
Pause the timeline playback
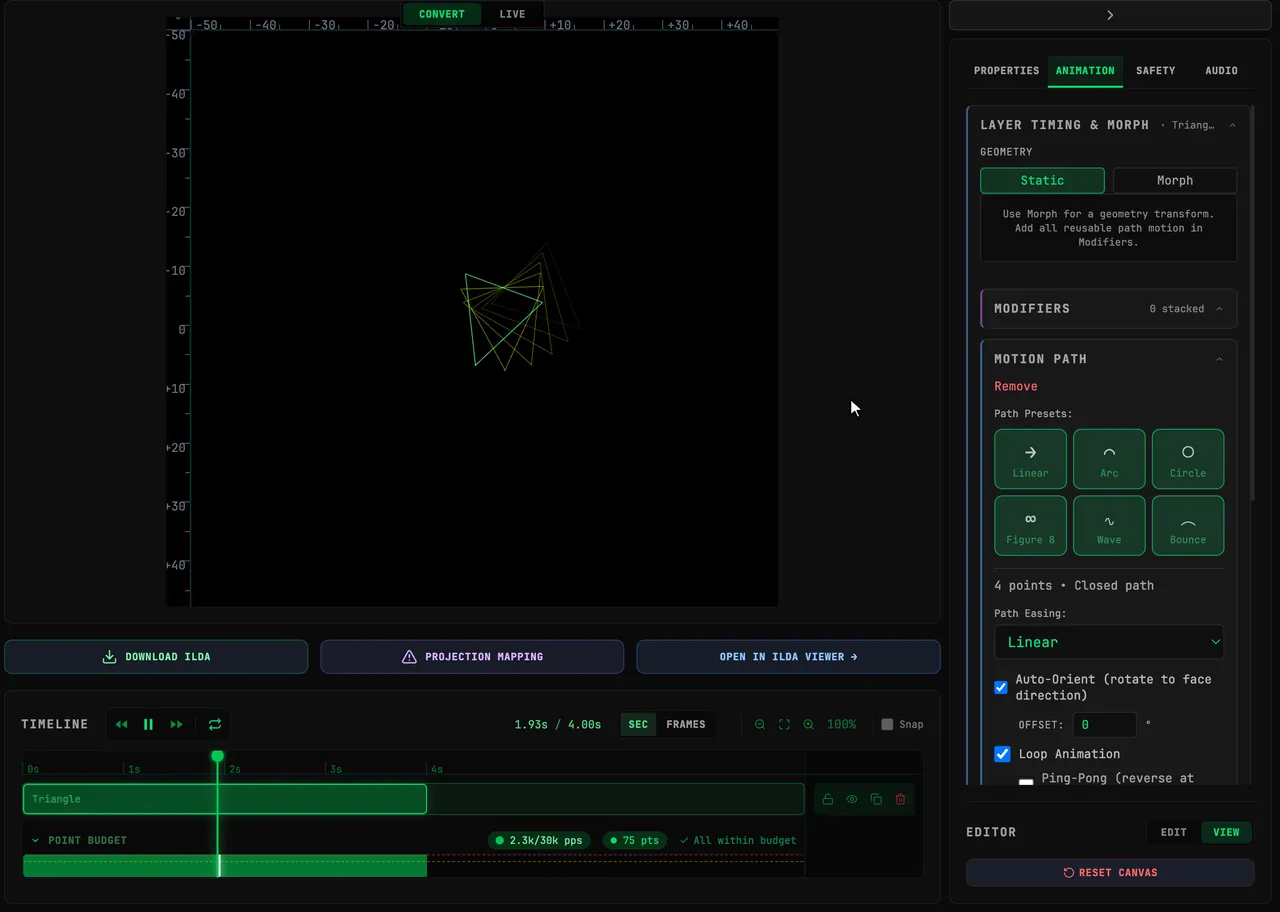[x=148, y=725]
